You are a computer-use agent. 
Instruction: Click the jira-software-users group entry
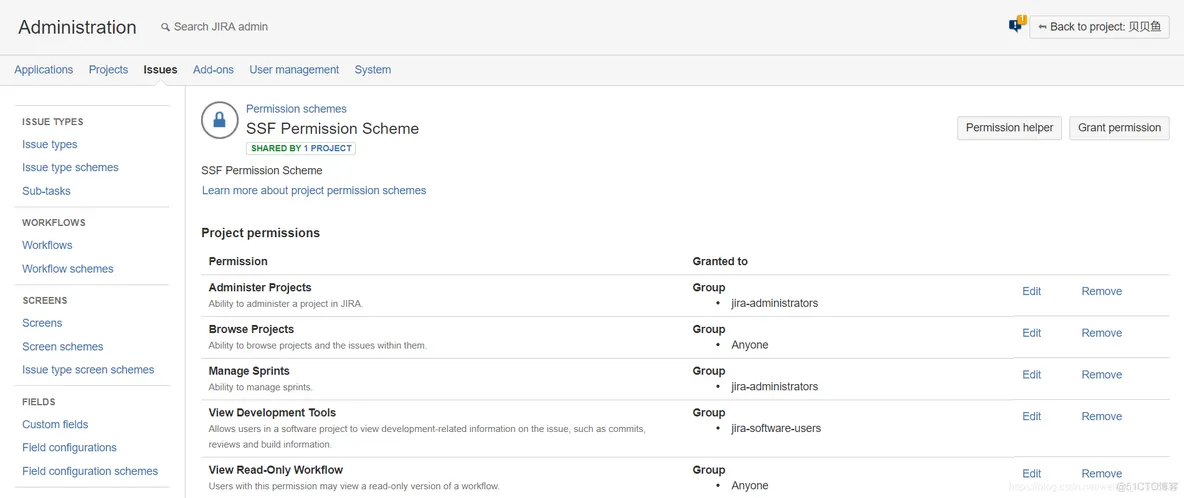(776, 428)
